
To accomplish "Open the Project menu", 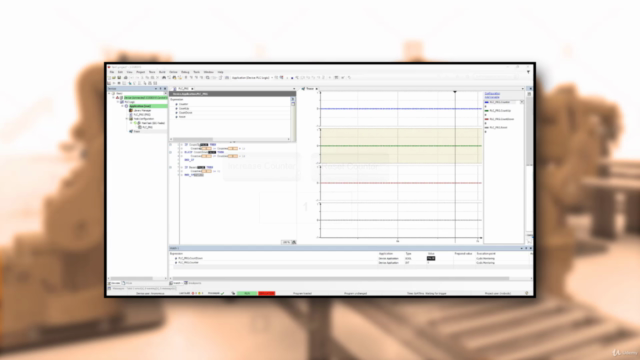I will (x=140, y=72).
